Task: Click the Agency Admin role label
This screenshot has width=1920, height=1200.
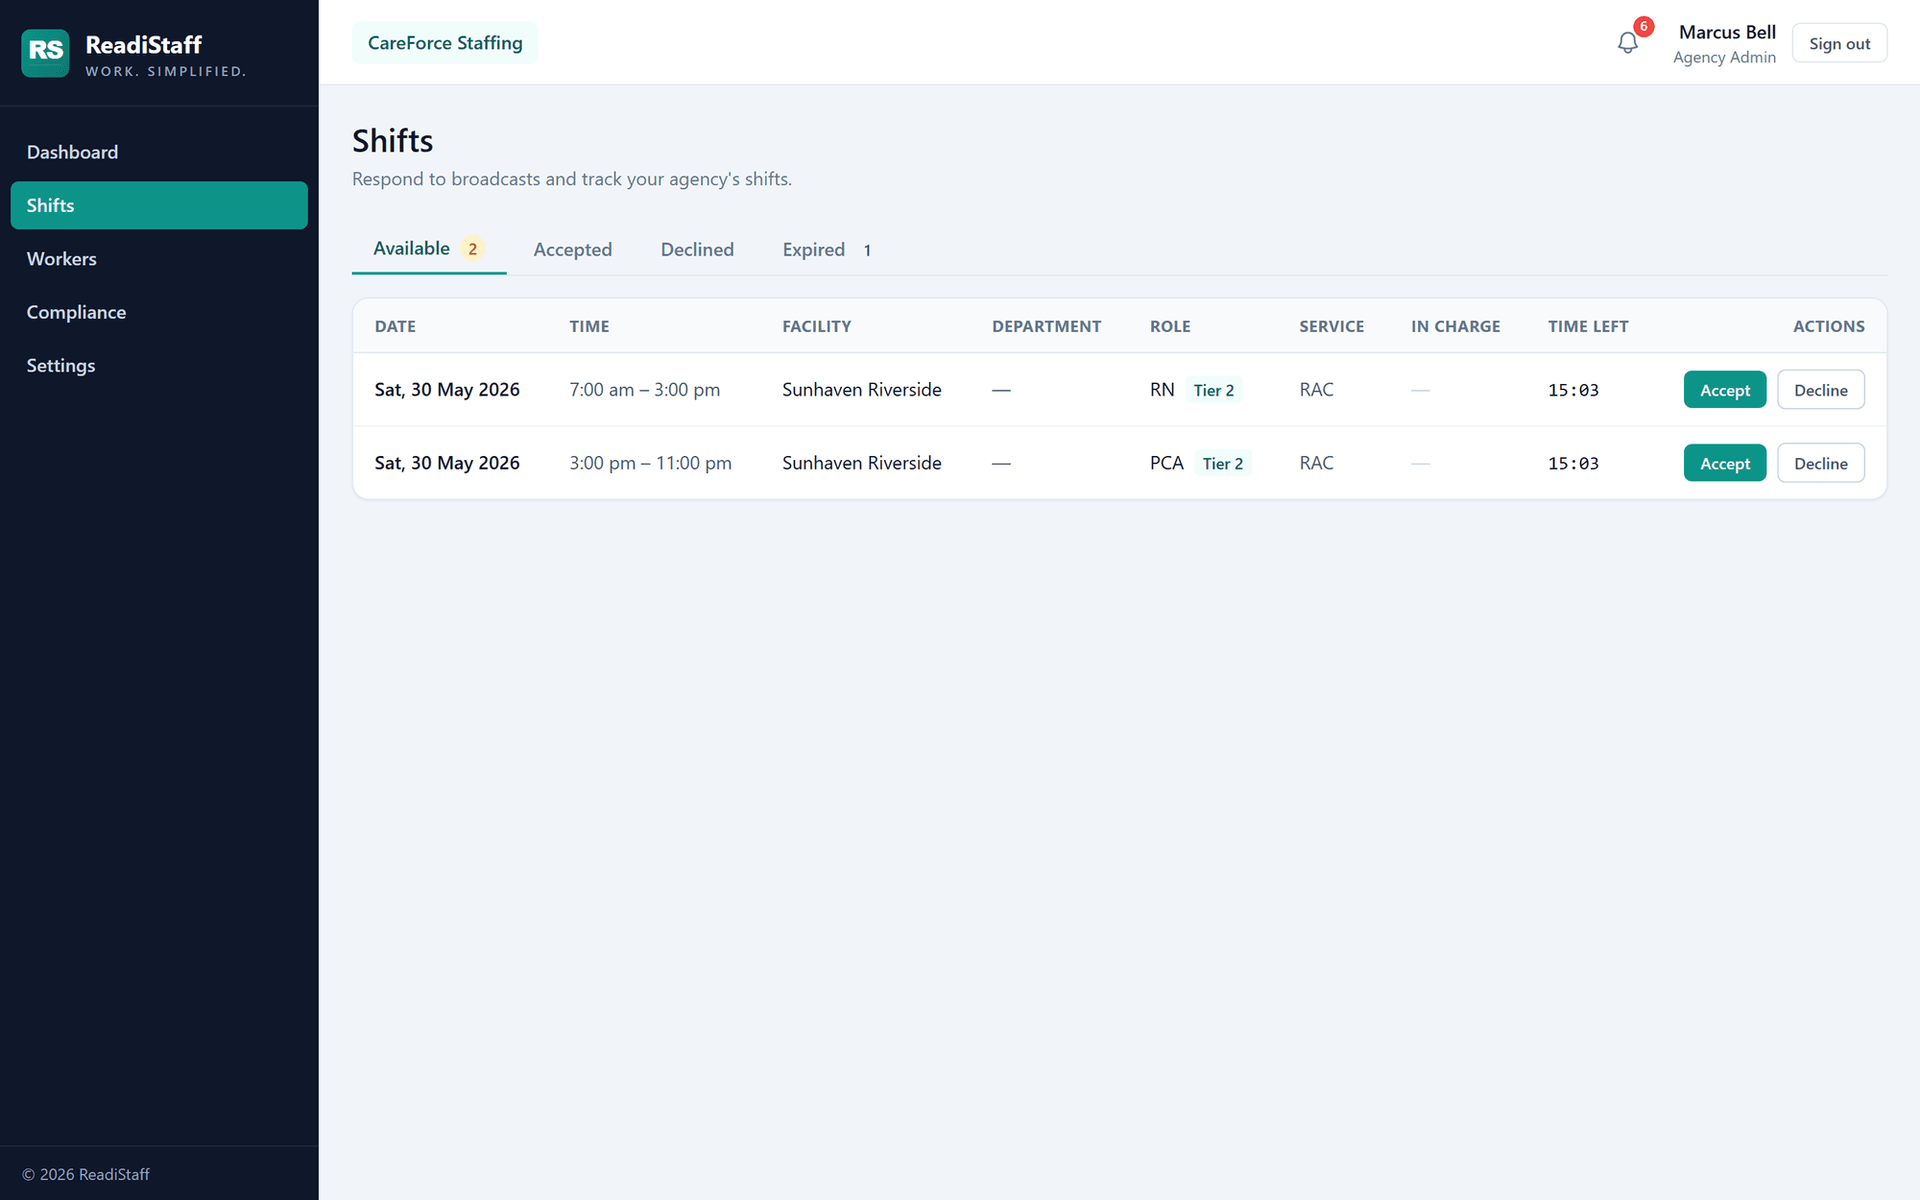Action: 1724,58
